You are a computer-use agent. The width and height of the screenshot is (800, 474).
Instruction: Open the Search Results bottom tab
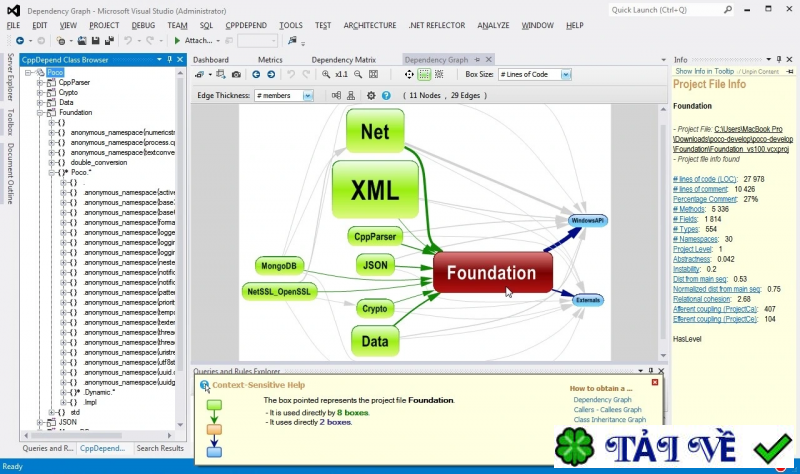click(160, 448)
